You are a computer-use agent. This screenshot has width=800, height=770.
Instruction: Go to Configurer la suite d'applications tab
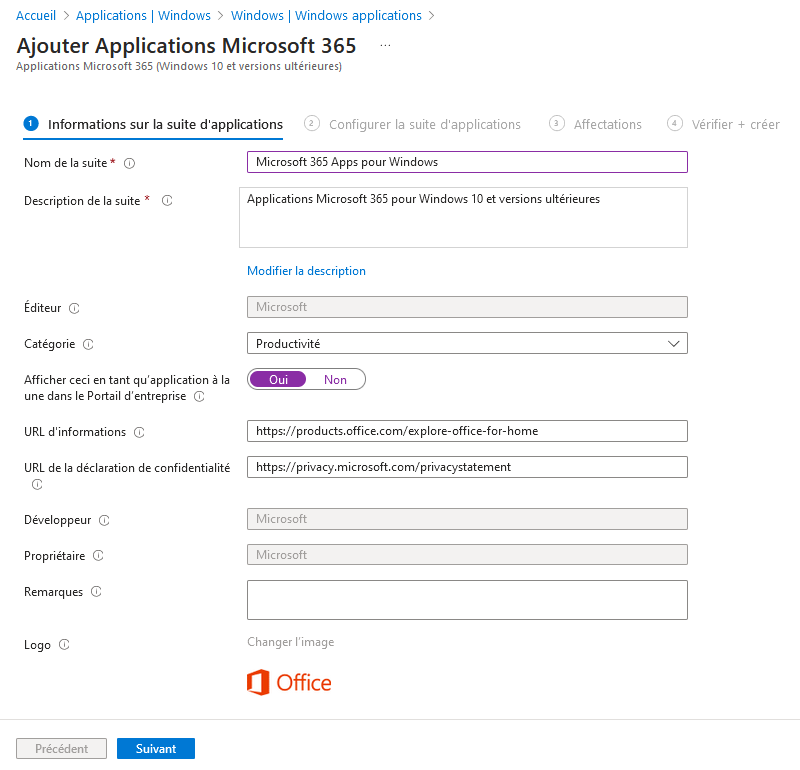pos(424,125)
